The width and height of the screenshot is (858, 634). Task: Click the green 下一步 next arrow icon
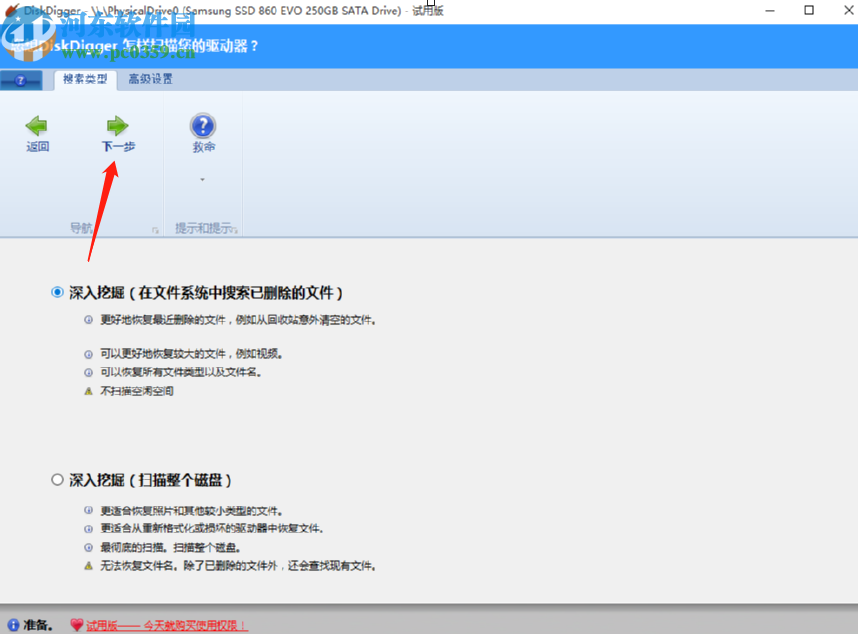pyautogui.click(x=117, y=126)
